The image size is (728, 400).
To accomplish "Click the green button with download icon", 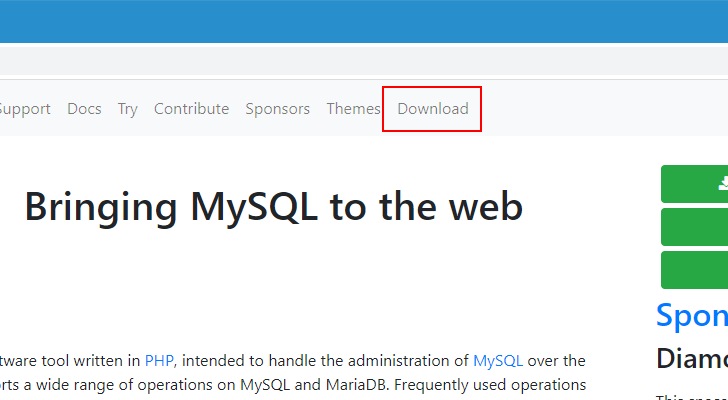I will (x=695, y=184).
